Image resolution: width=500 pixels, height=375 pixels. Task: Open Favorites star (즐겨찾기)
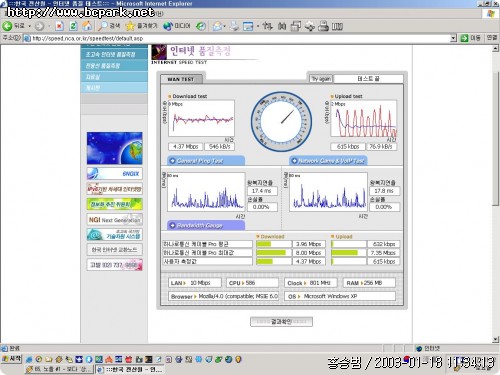coord(130,26)
